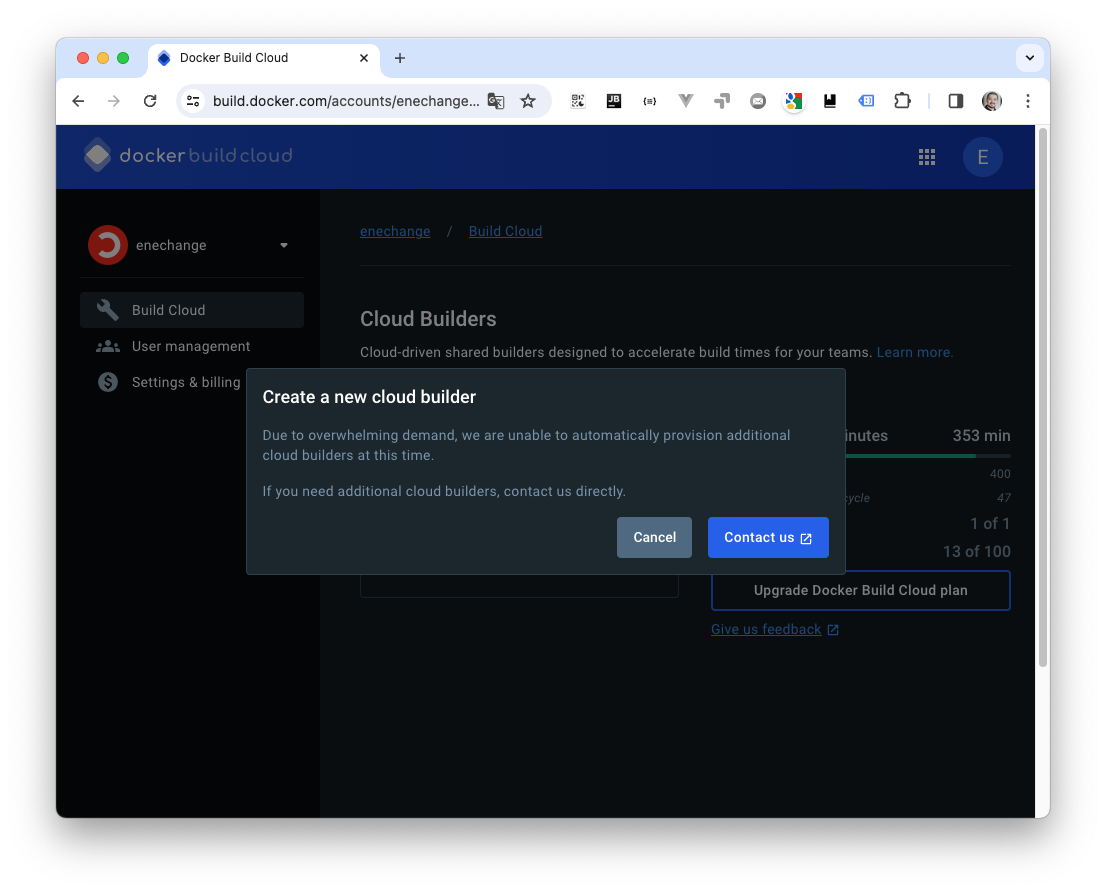This screenshot has width=1106, height=892.
Task: Open the Extensions puzzle icon
Action: click(x=902, y=101)
